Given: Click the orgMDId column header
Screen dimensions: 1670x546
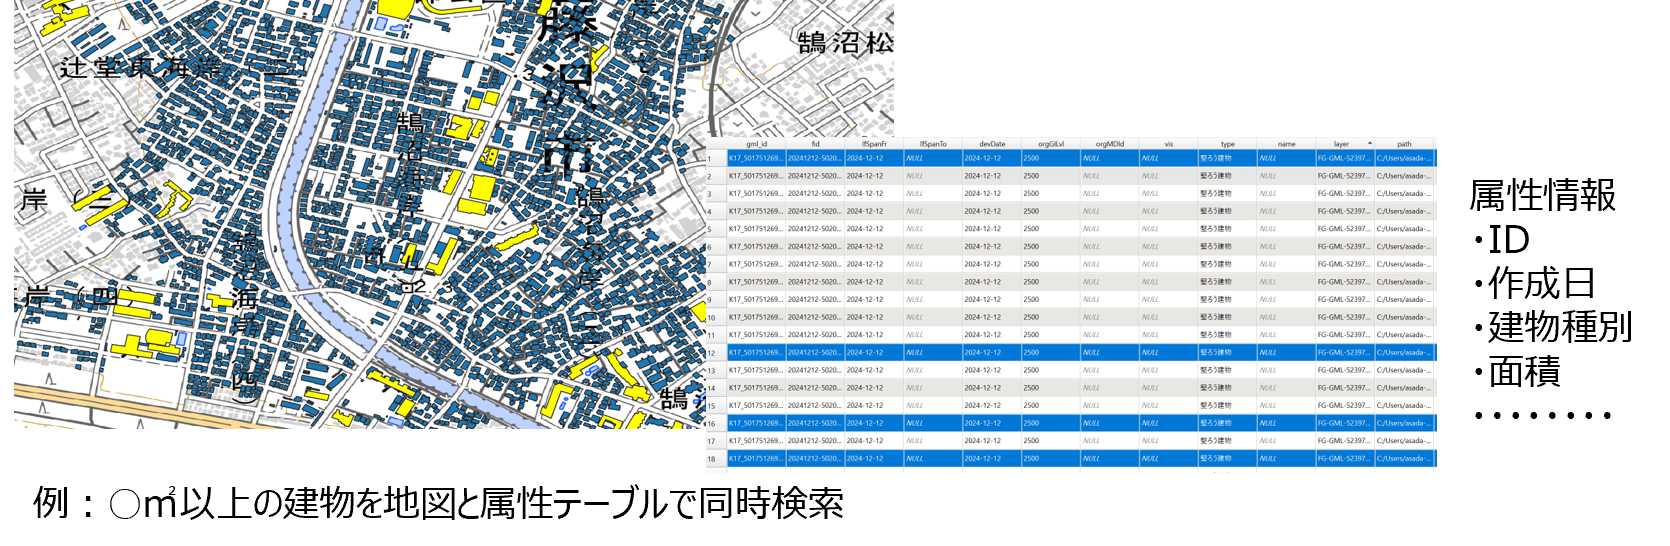Looking at the screenshot, I should pos(1109,144).
